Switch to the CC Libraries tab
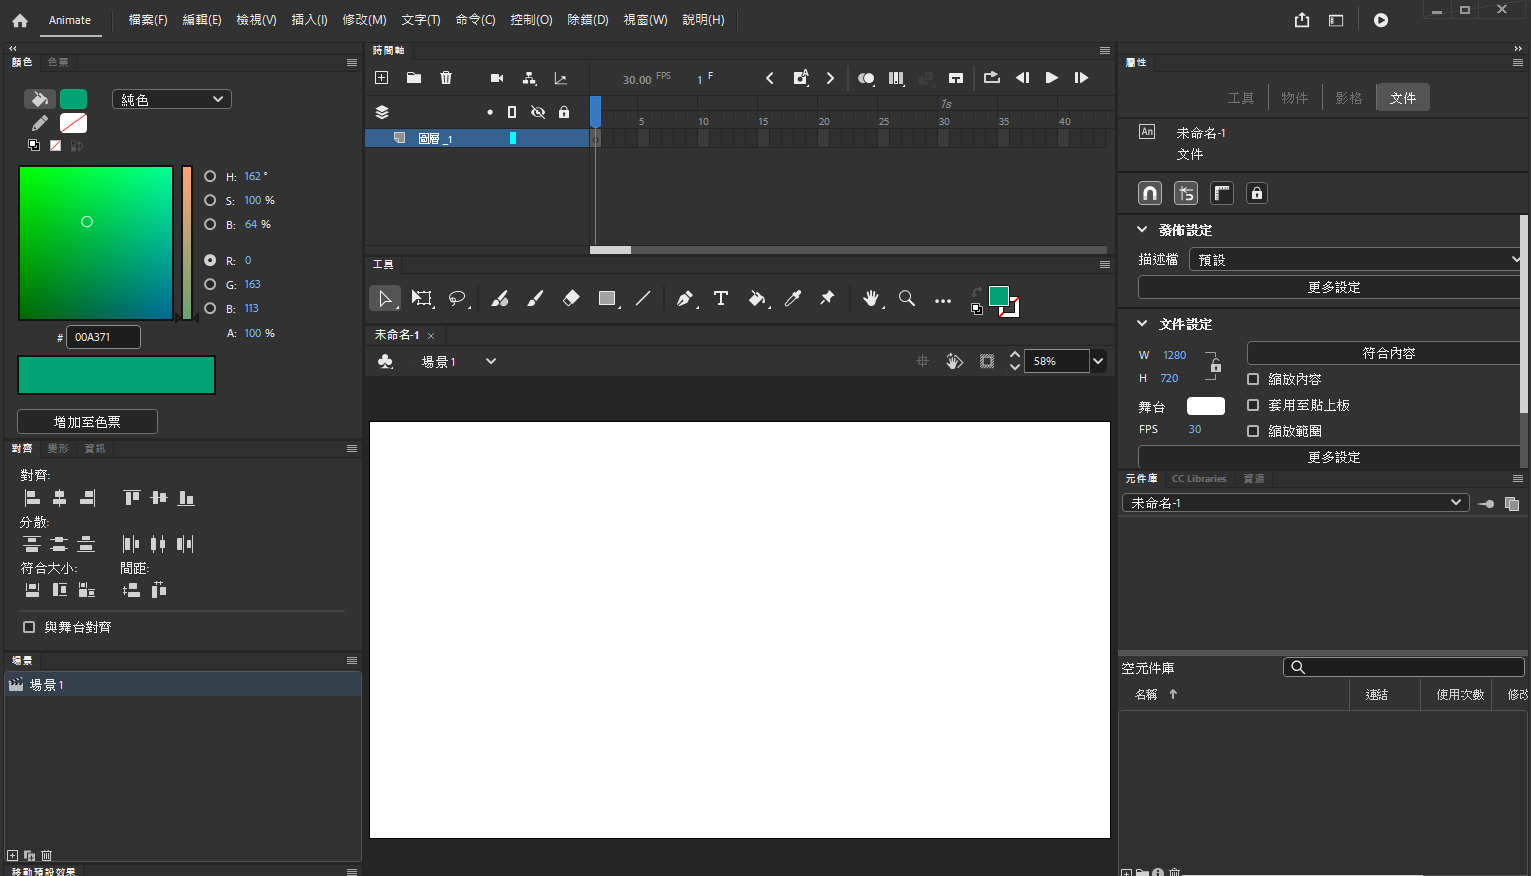Screen dimensions: 1531x876 (x=1199, y=478)
